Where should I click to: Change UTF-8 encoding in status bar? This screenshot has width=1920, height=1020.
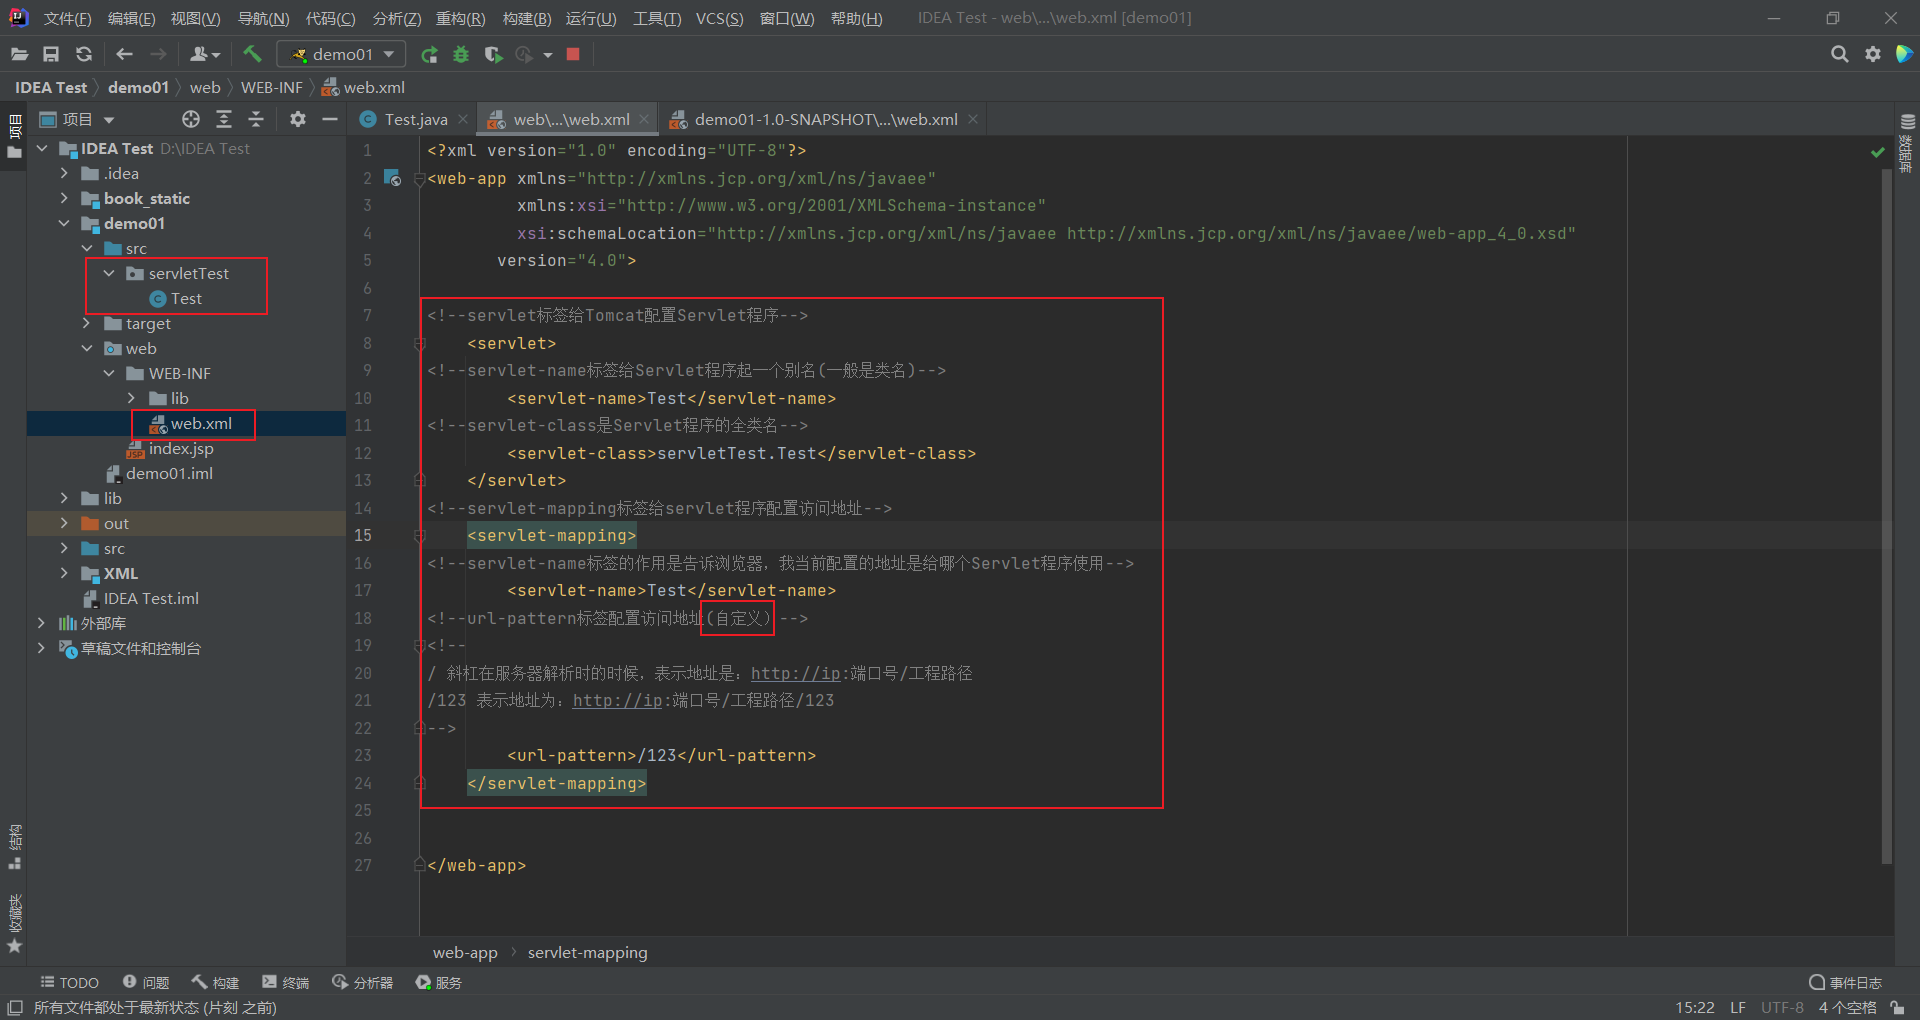click(x=1782, y=1008)
